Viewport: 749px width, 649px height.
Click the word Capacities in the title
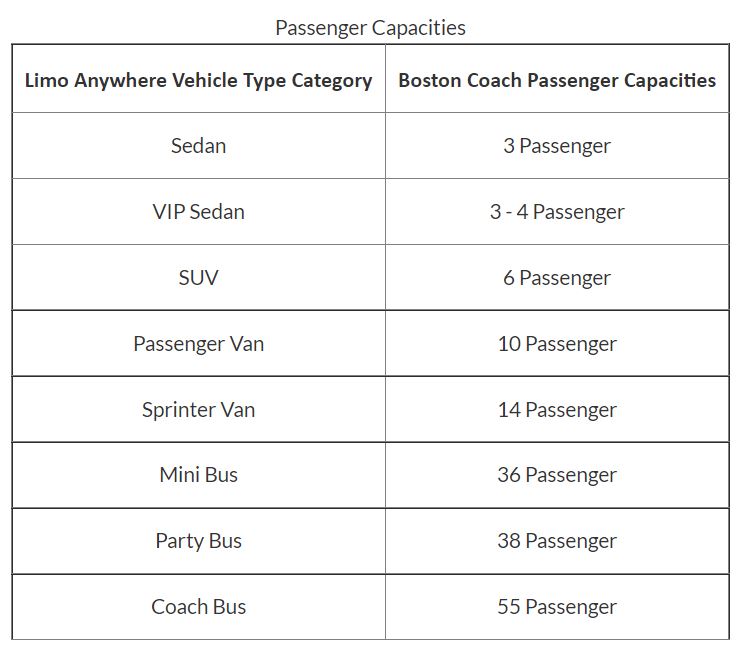pos(418,28)
